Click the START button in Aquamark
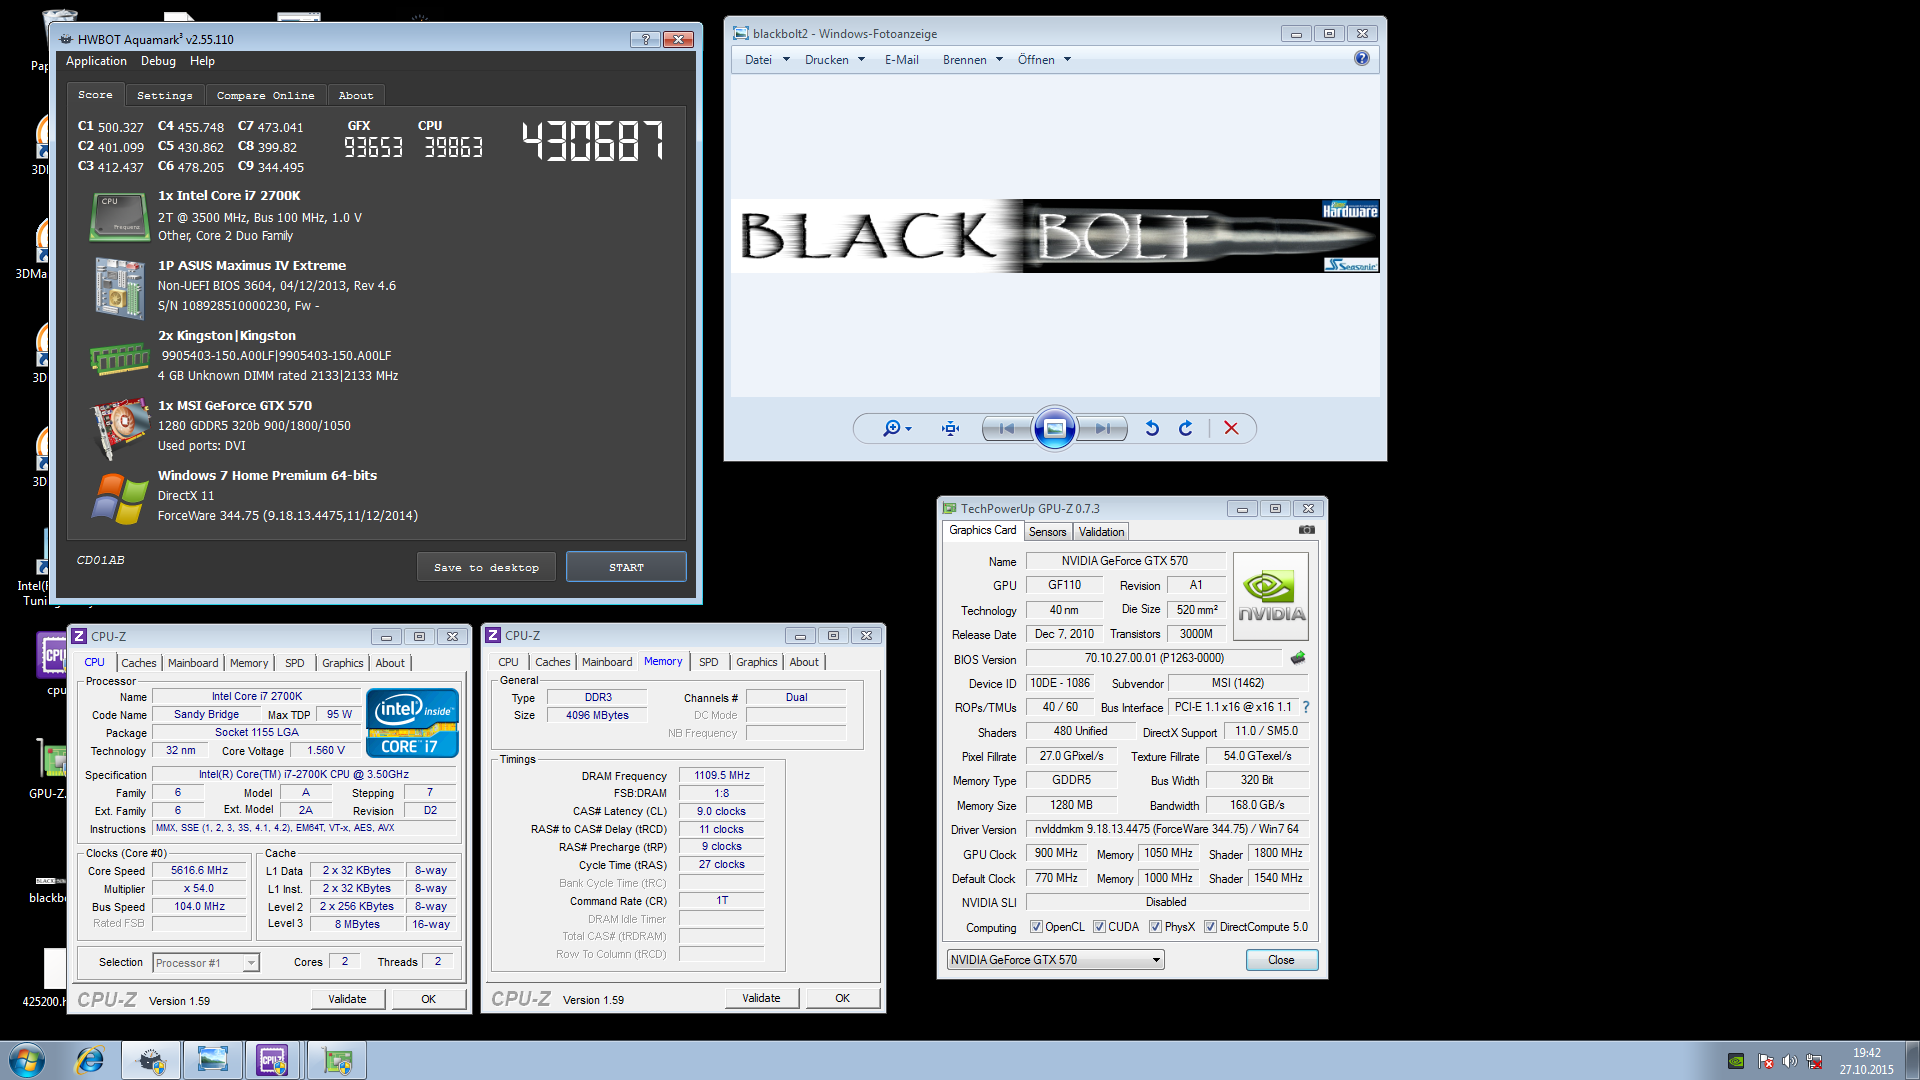1920x1080 pixels. coord(626,567)
